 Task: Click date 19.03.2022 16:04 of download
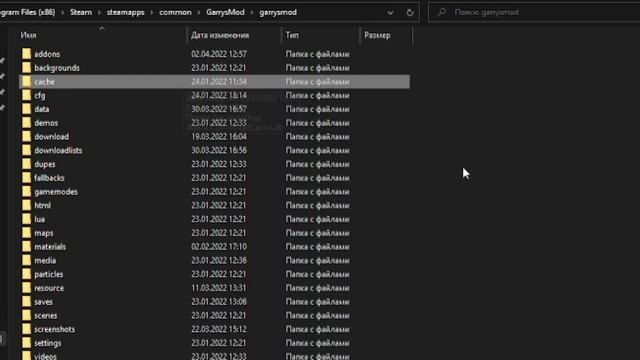219,137
